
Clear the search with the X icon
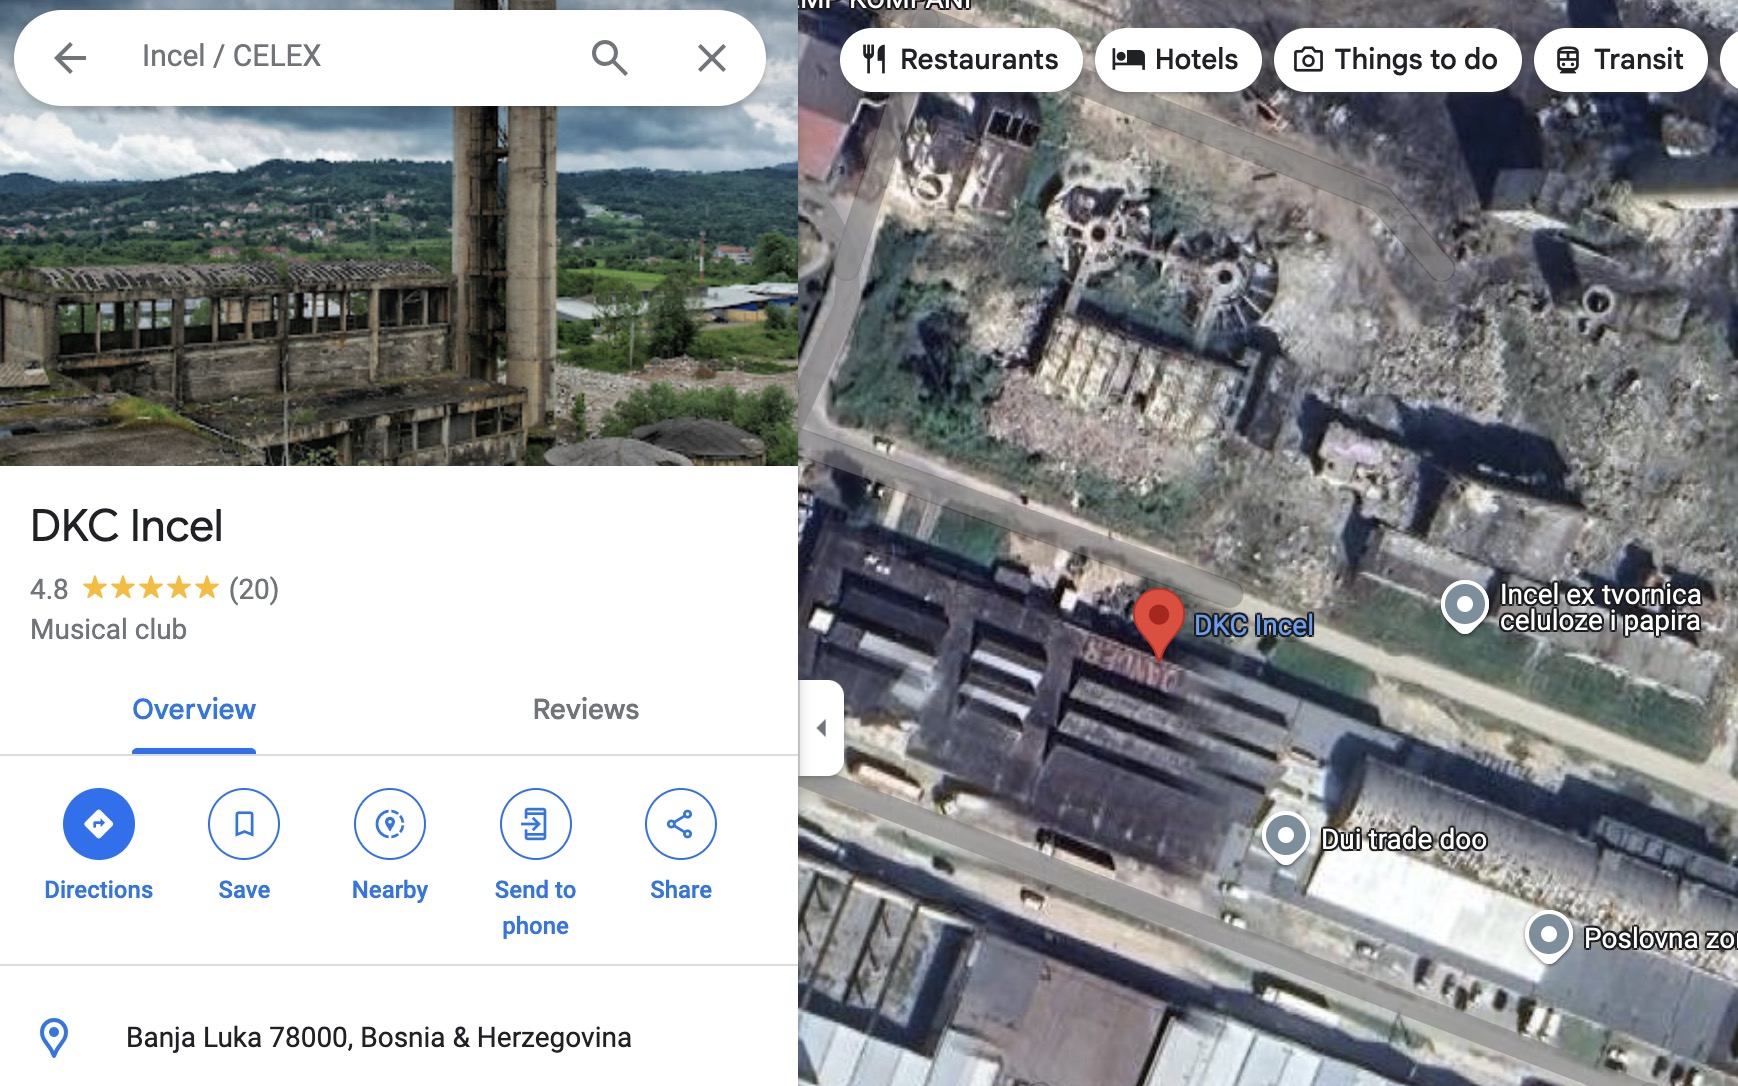click(x=712, y=58)
